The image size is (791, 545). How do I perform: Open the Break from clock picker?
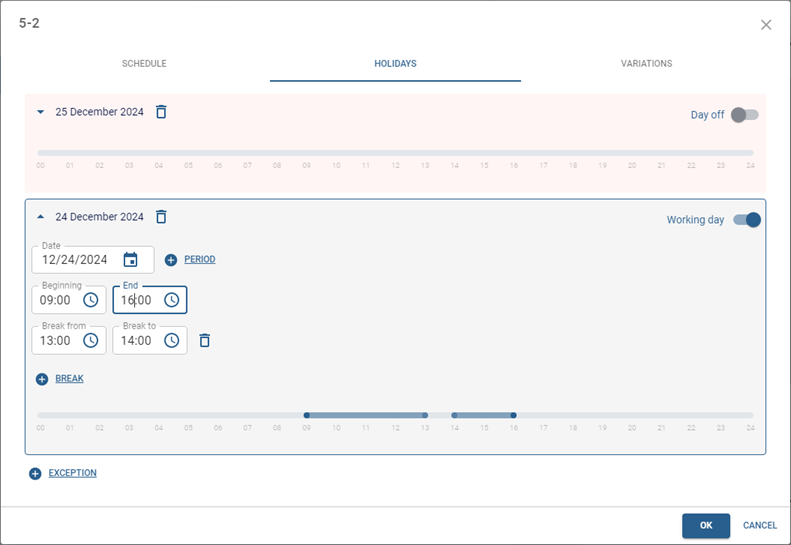pos(91,340)
